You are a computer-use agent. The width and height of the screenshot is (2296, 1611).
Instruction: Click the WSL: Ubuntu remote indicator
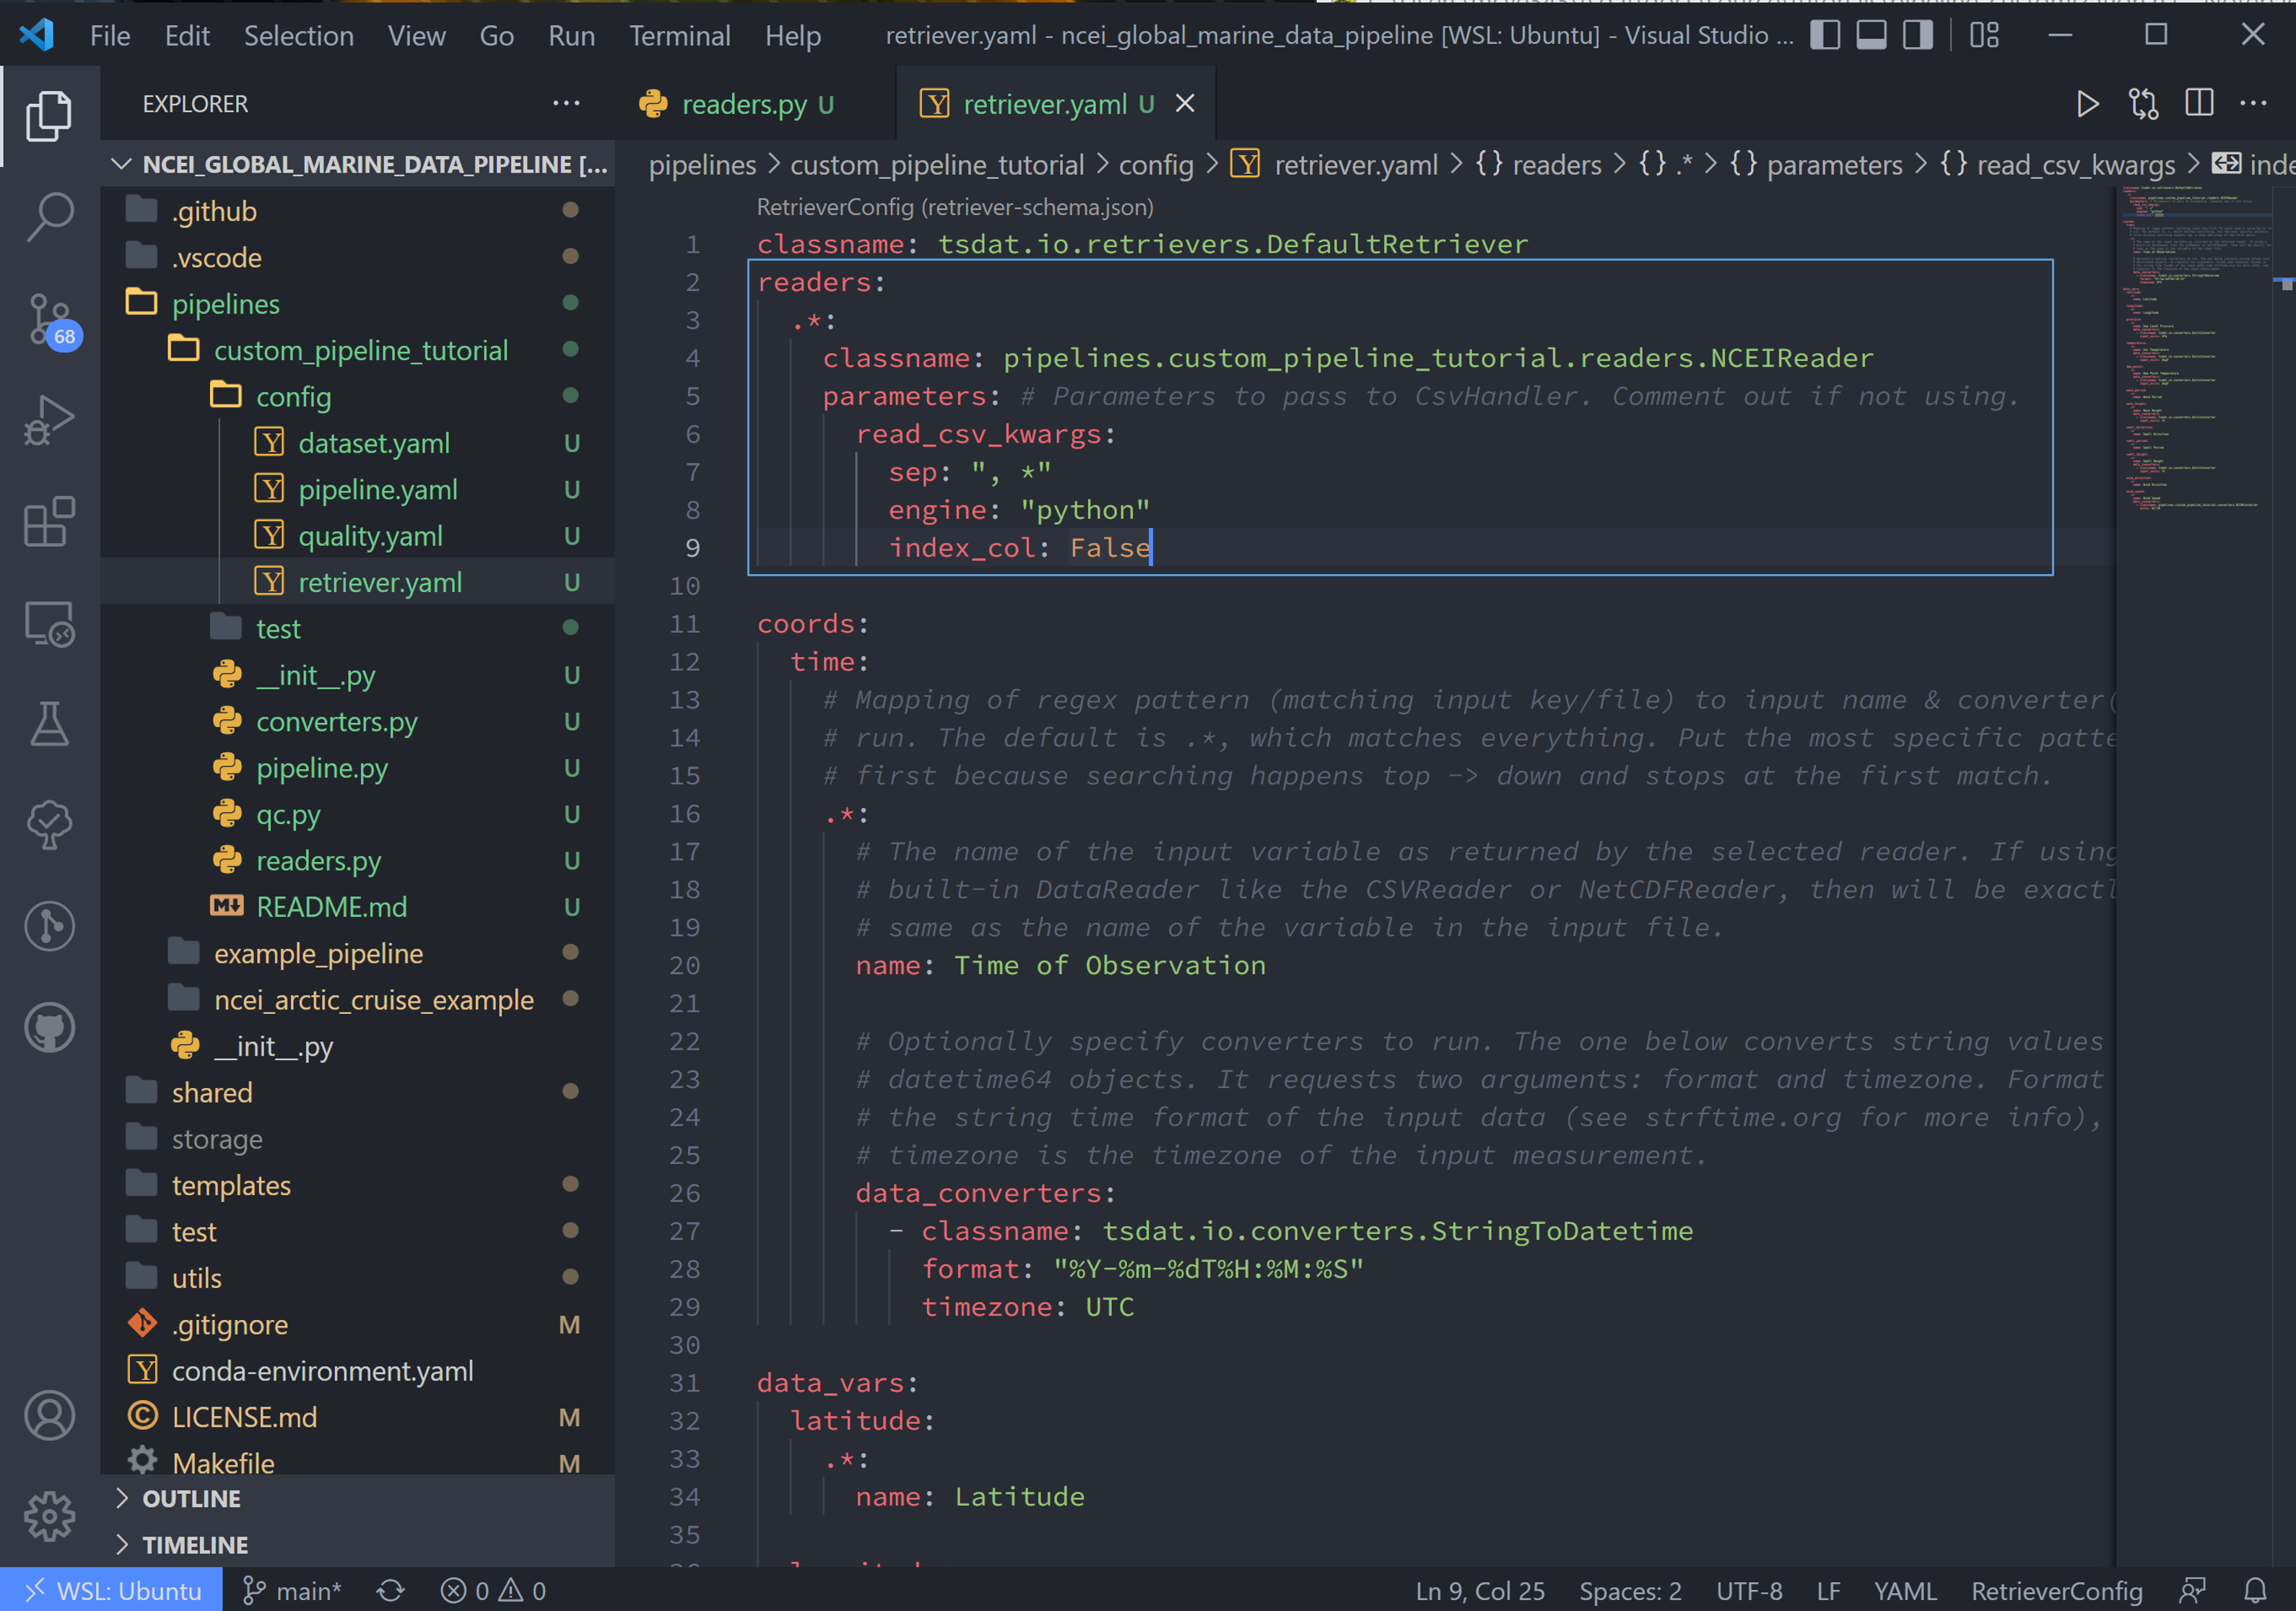coord(112,1590)
